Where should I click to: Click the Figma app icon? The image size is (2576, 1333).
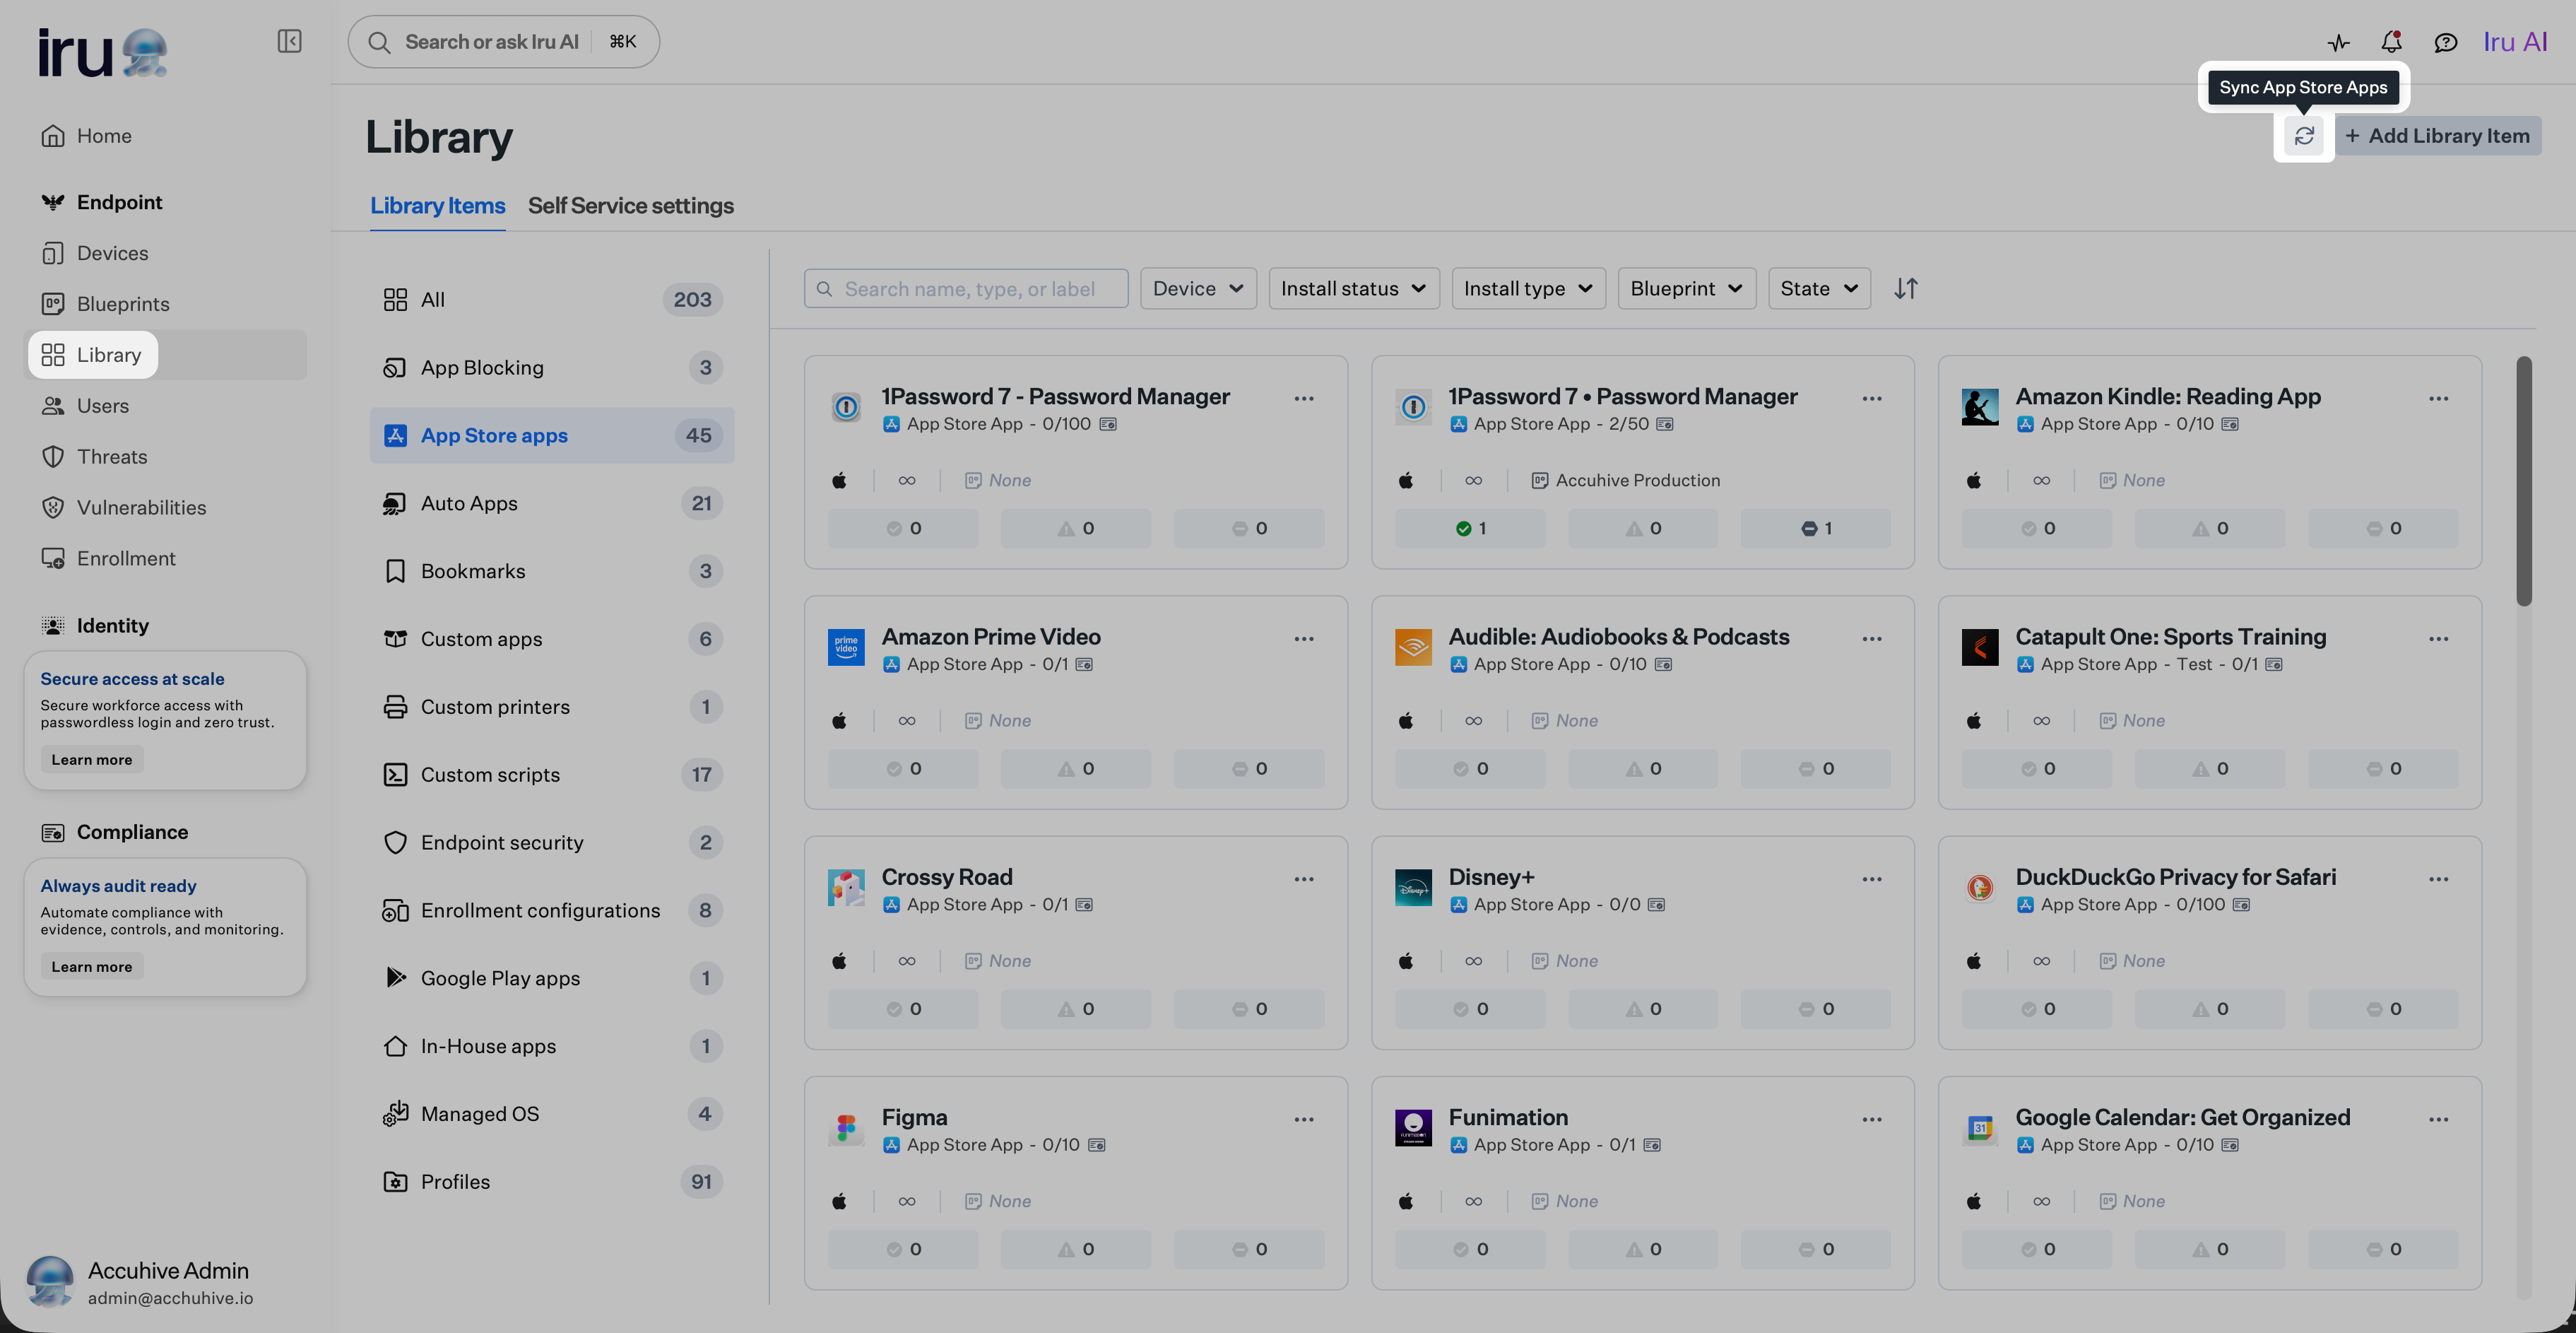[846, 1128]
